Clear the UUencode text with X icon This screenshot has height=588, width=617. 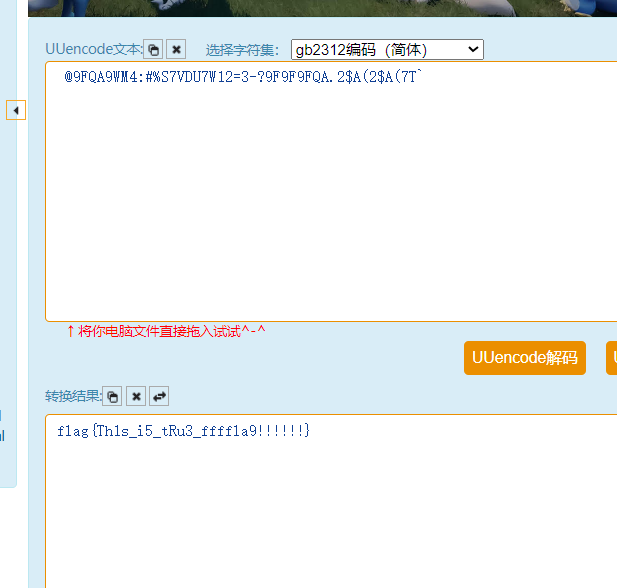(176, 50)
